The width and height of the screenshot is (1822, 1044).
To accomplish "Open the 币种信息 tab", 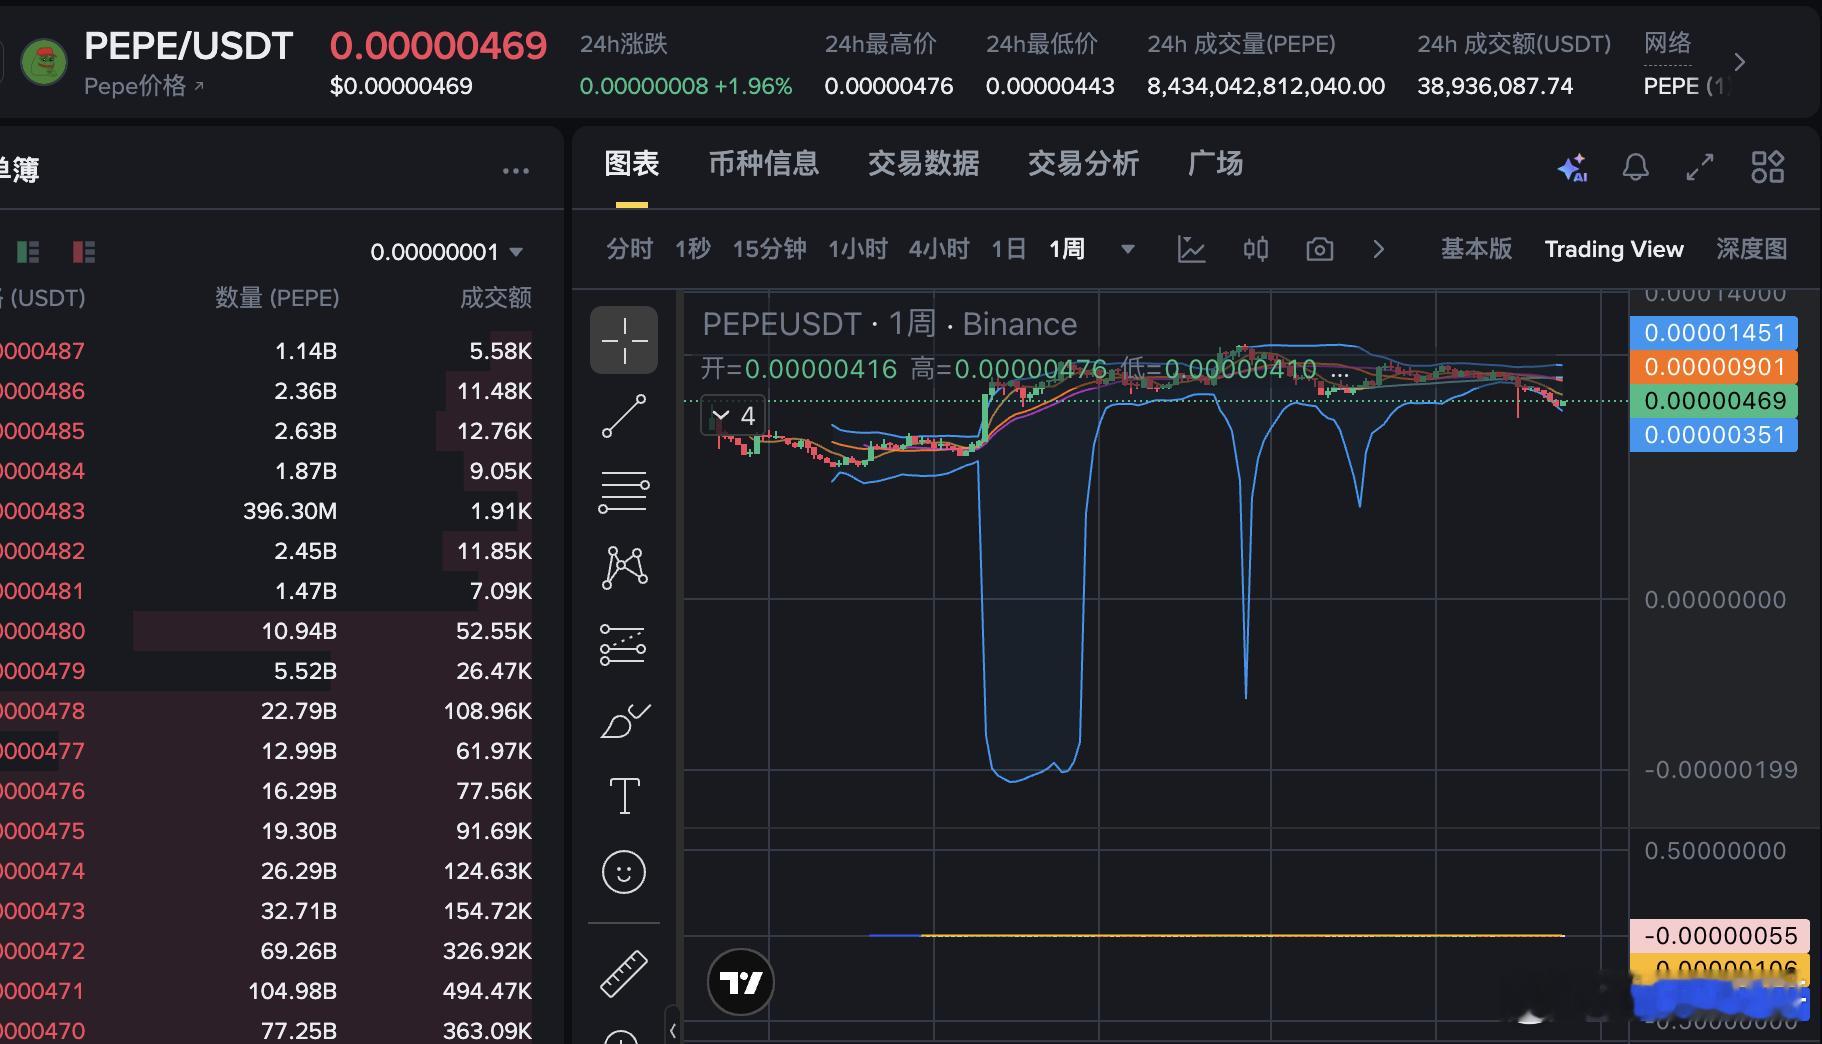I will [764, 164].
